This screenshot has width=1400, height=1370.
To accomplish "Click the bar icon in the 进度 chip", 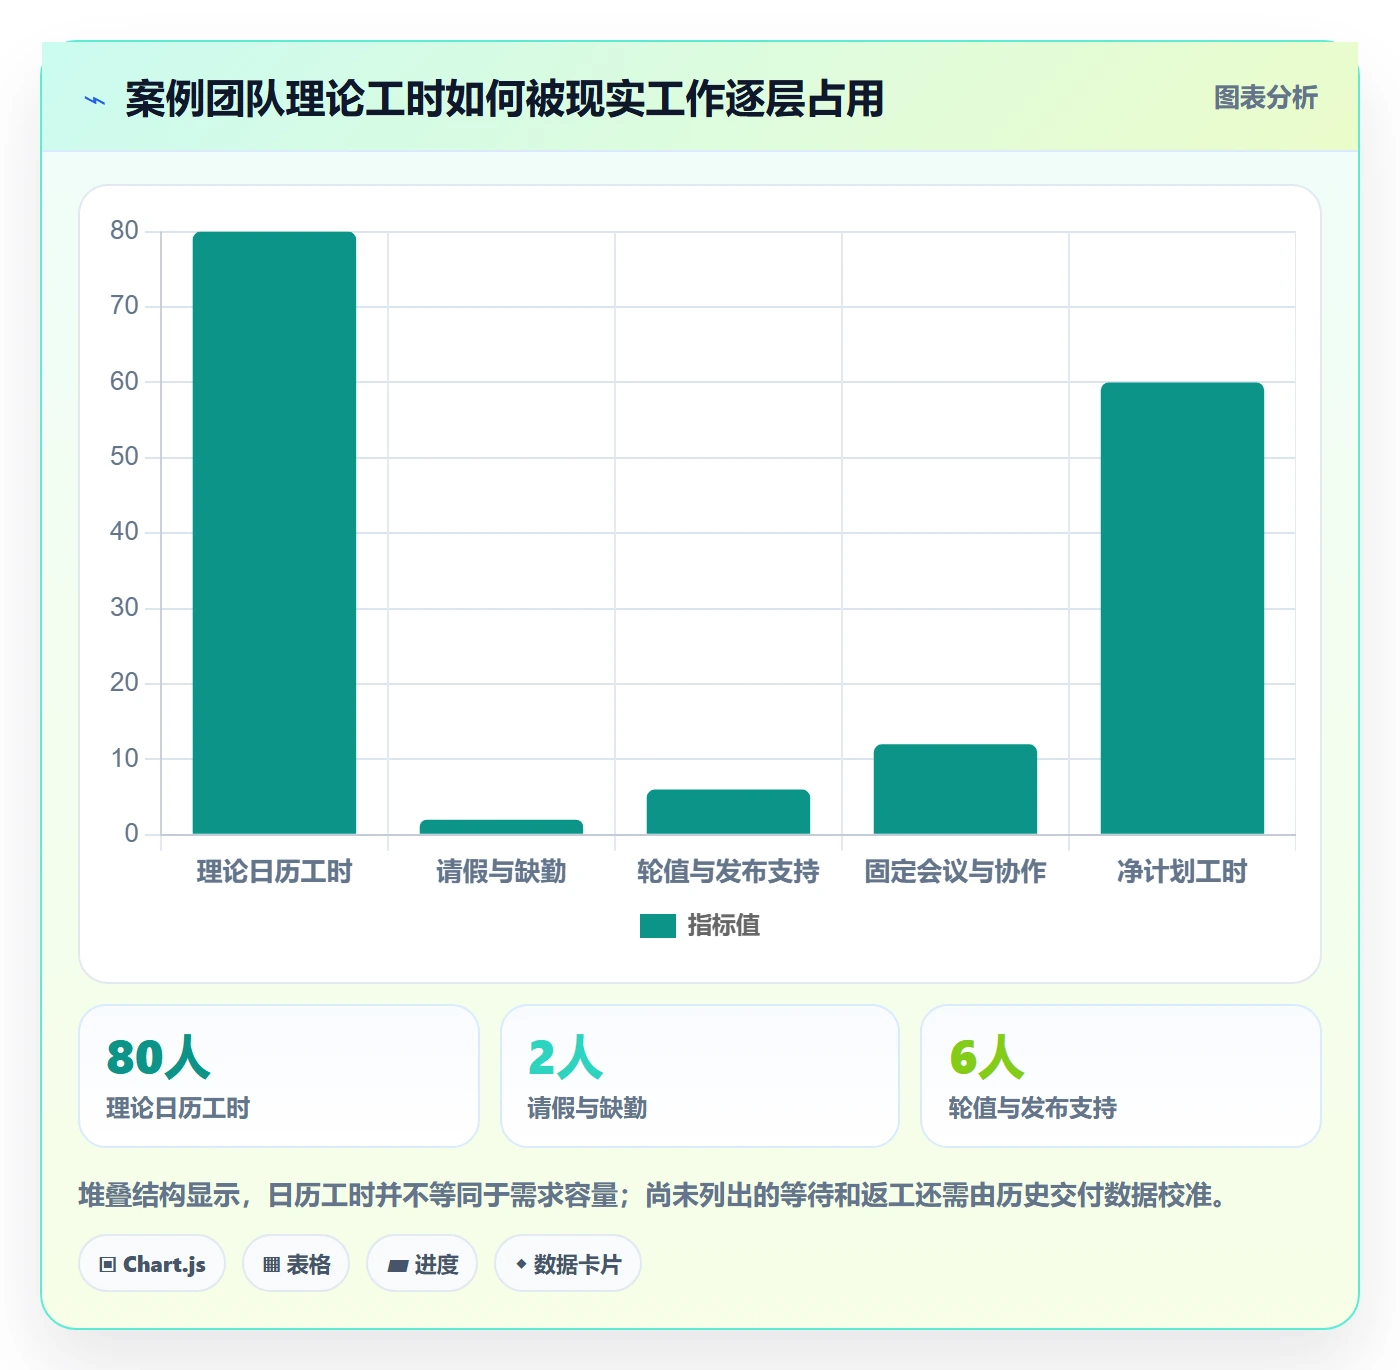I will [x=397, y=1266].
